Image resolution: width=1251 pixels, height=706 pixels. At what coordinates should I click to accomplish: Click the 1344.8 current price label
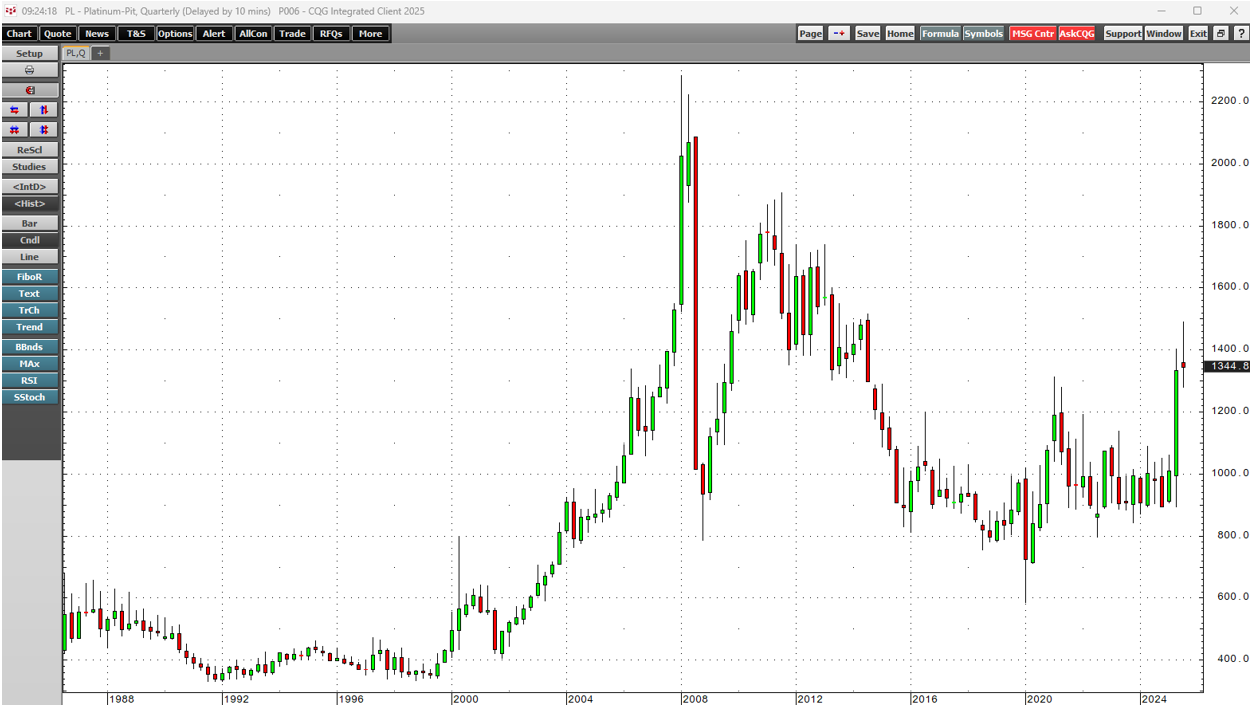[x=1228, y=367]
